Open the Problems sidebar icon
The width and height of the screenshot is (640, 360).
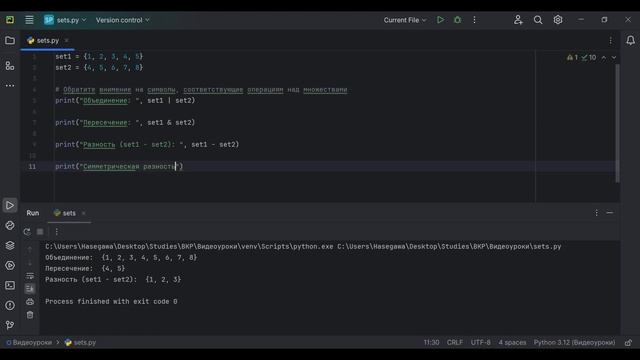click(x=10, y=305)
